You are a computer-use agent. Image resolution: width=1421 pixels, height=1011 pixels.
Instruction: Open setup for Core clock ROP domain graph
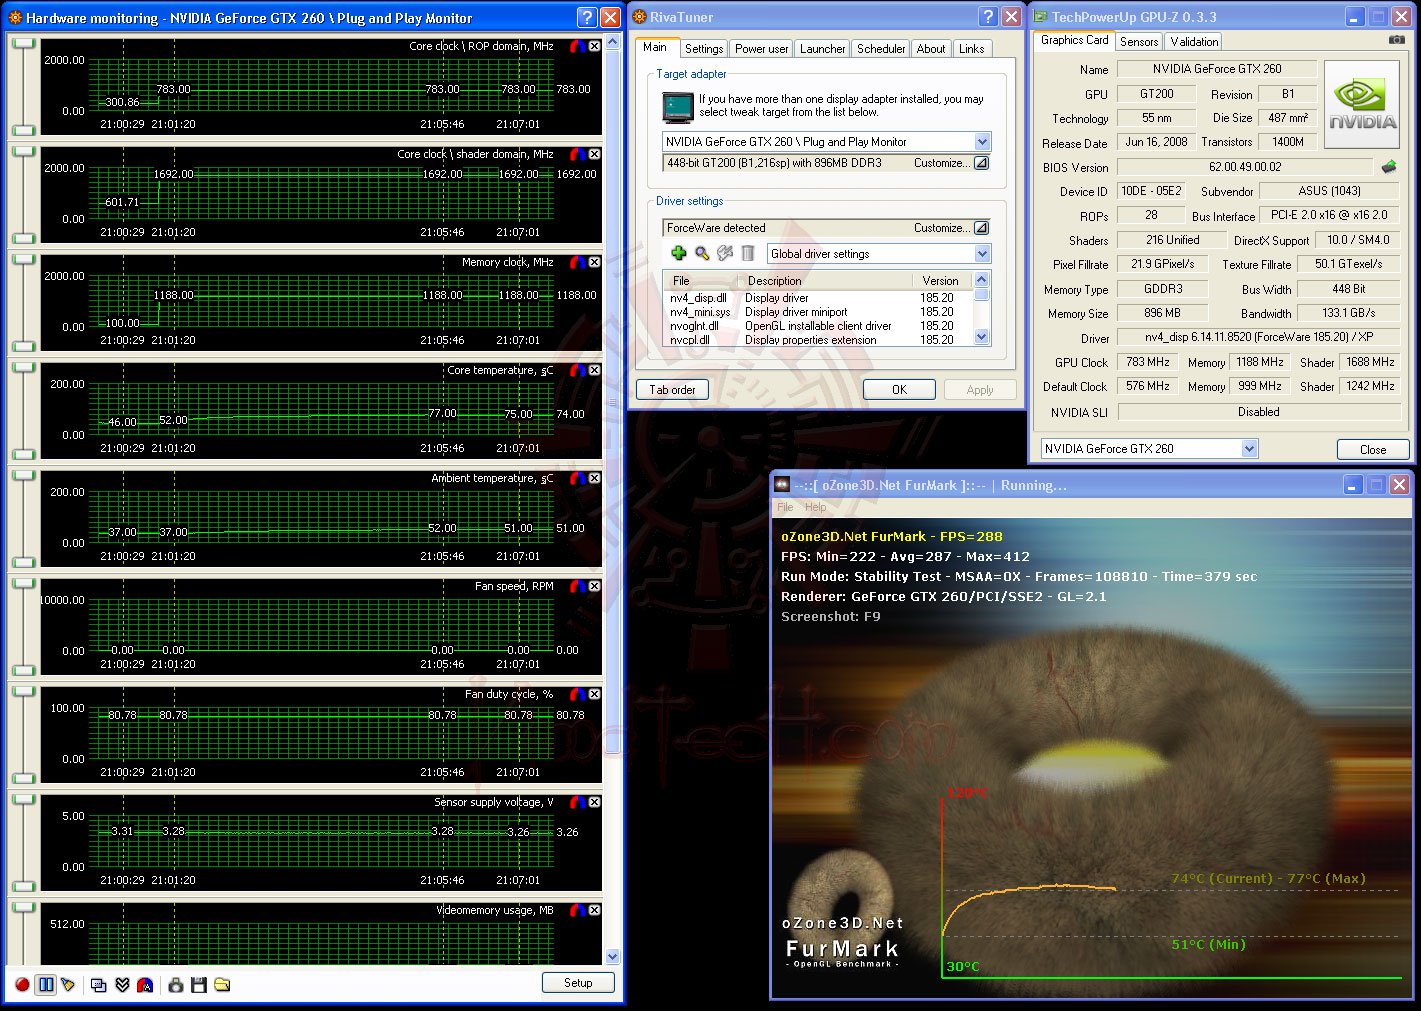coord(577,46)
